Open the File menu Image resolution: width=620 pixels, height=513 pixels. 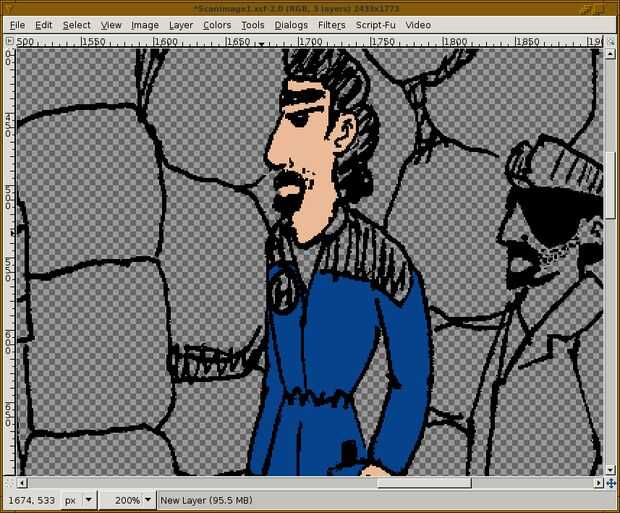(x=17, y=25)
